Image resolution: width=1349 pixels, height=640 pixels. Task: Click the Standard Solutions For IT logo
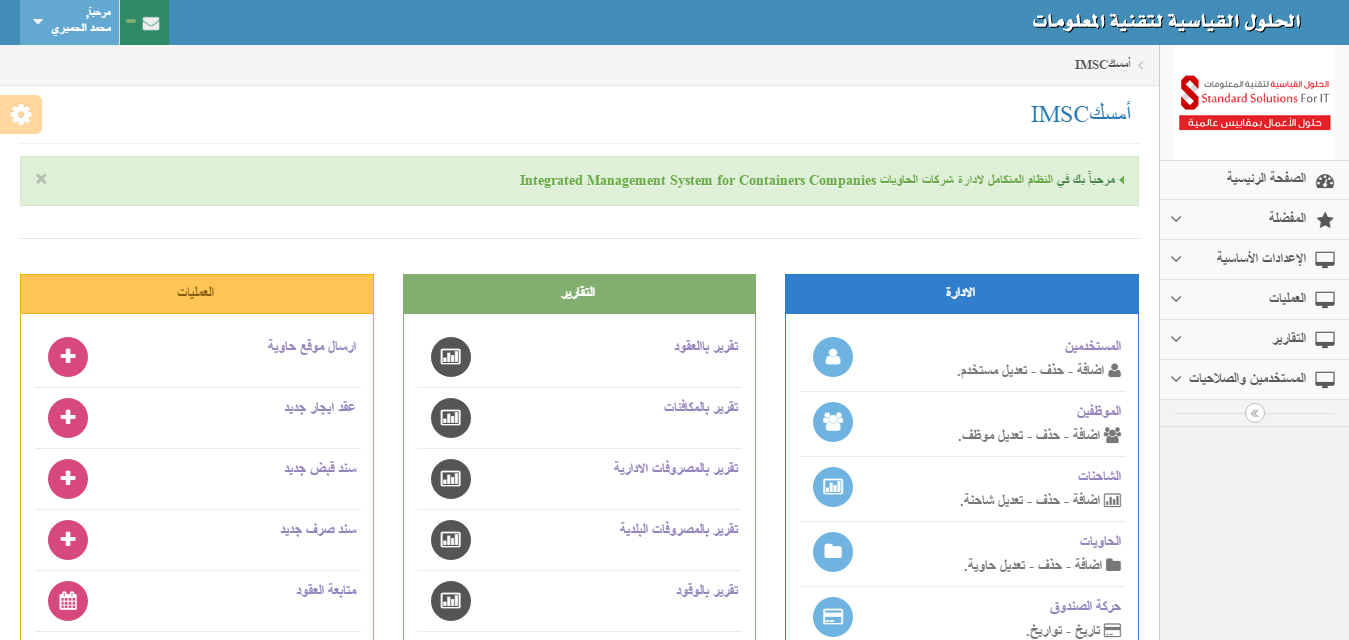tap(1254, 103)
